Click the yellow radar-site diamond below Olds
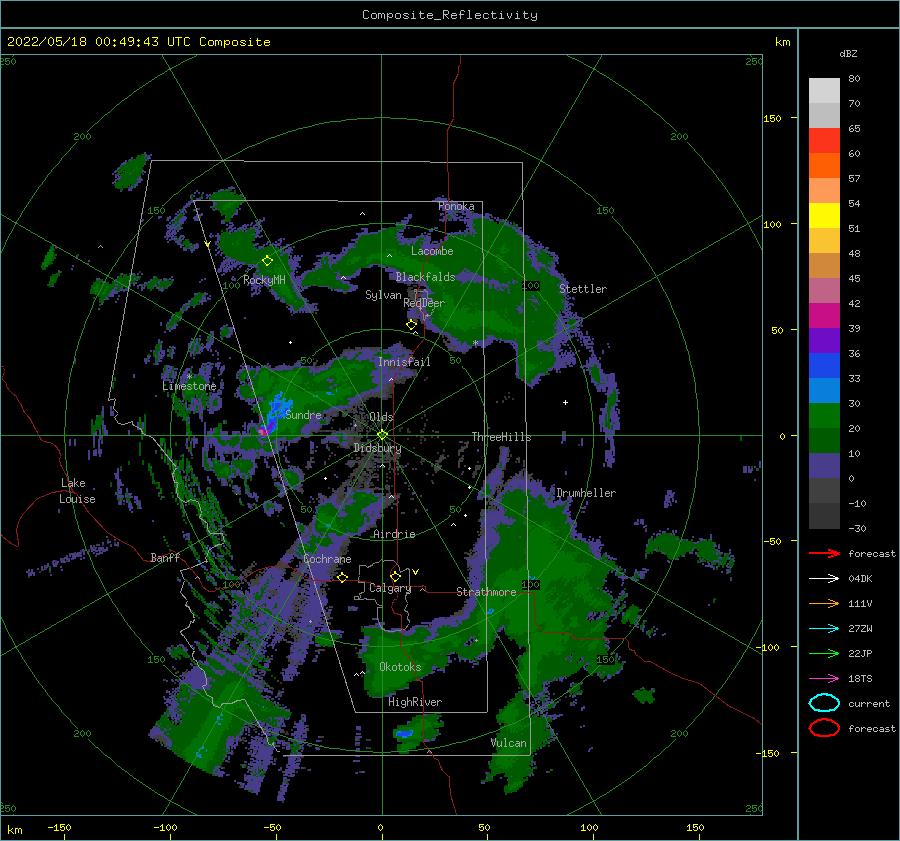Viewport: 900px width, 841px height. point(382,435)
